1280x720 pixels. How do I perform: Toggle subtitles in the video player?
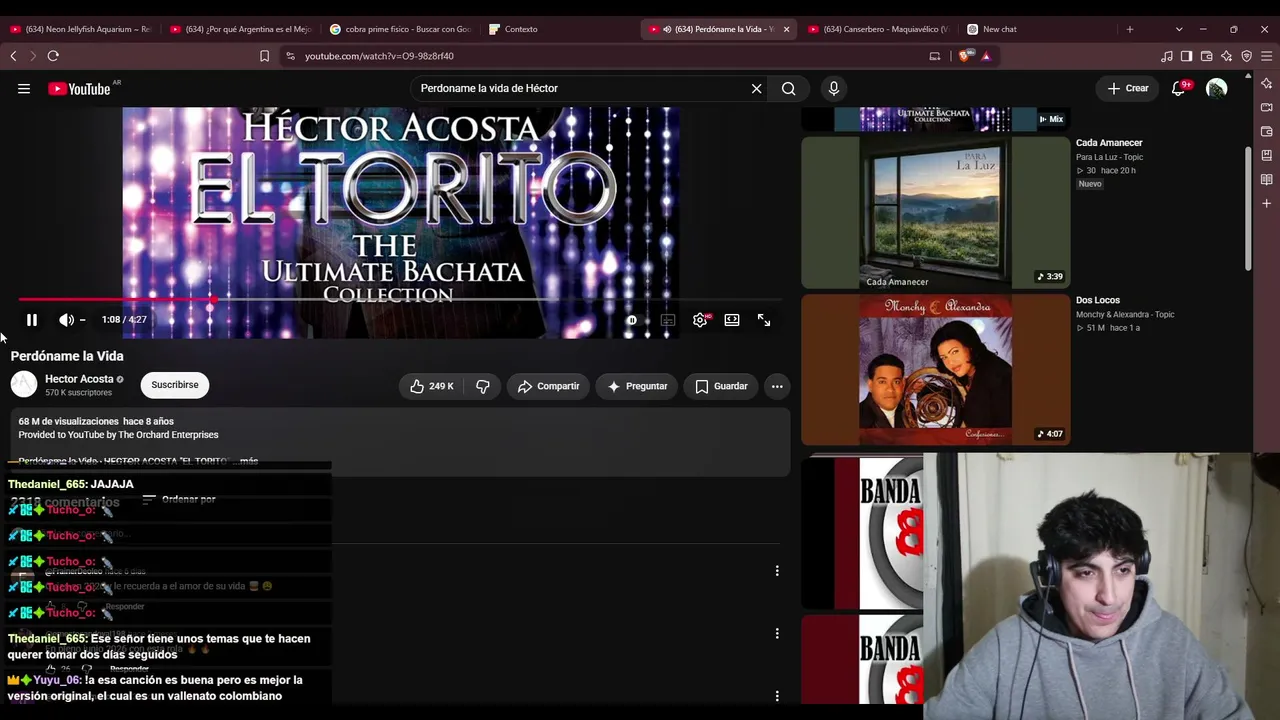[x=668, y=320]
